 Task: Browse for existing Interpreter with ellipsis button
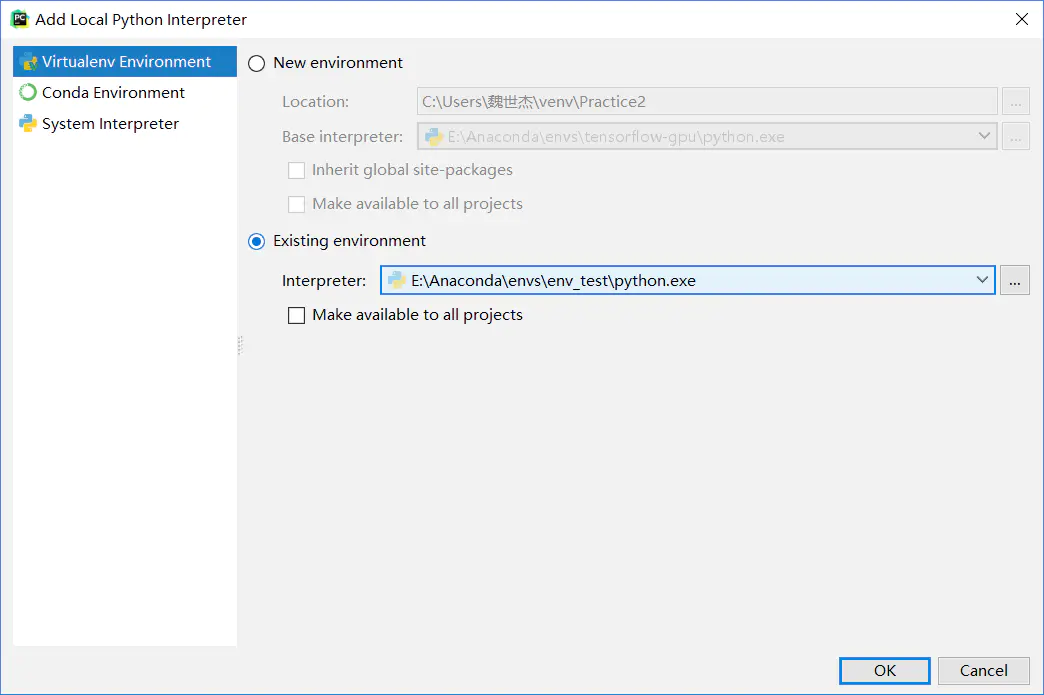click(x=1015, y=280)
